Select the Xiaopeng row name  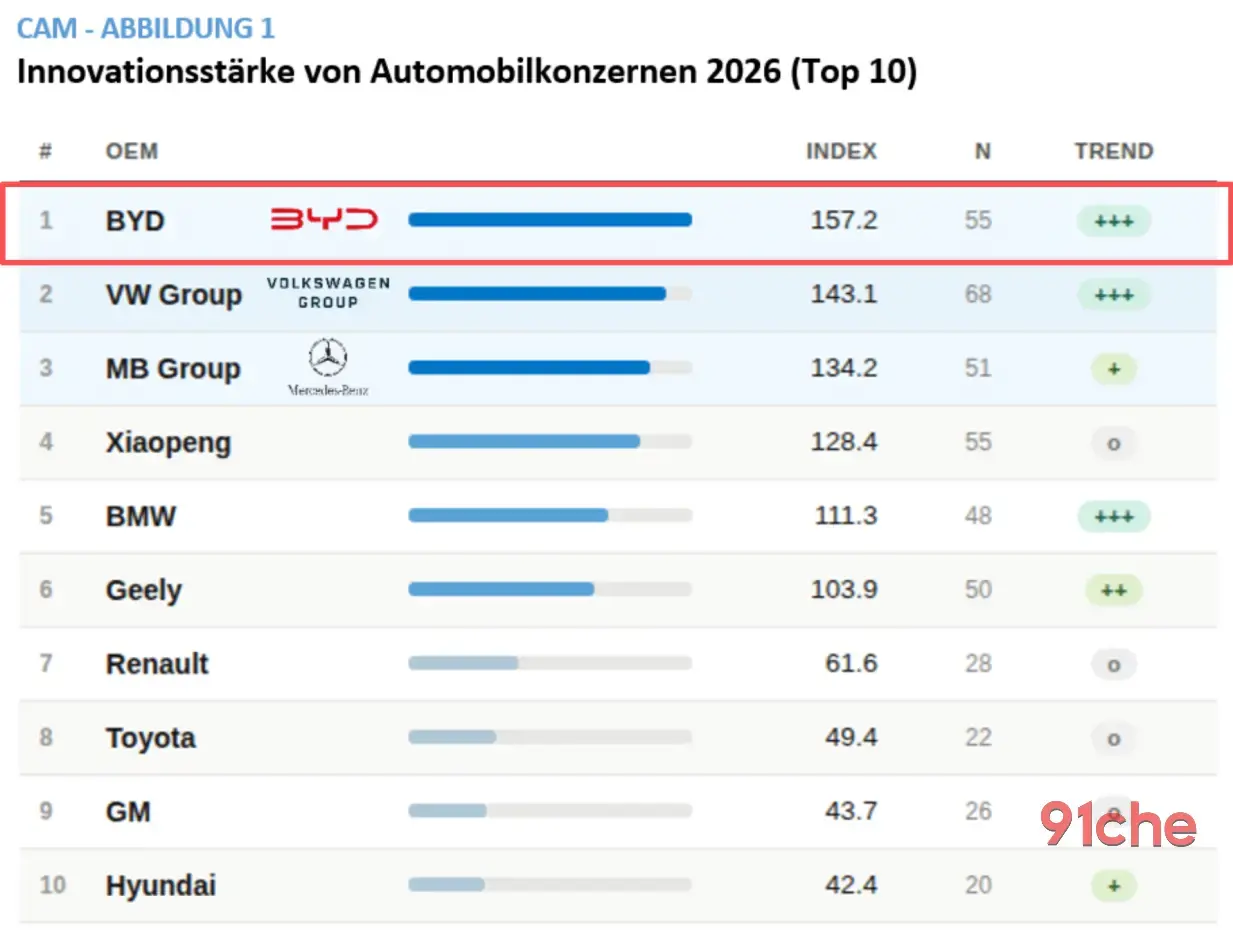pyautogui.click(x=168, y=442)
